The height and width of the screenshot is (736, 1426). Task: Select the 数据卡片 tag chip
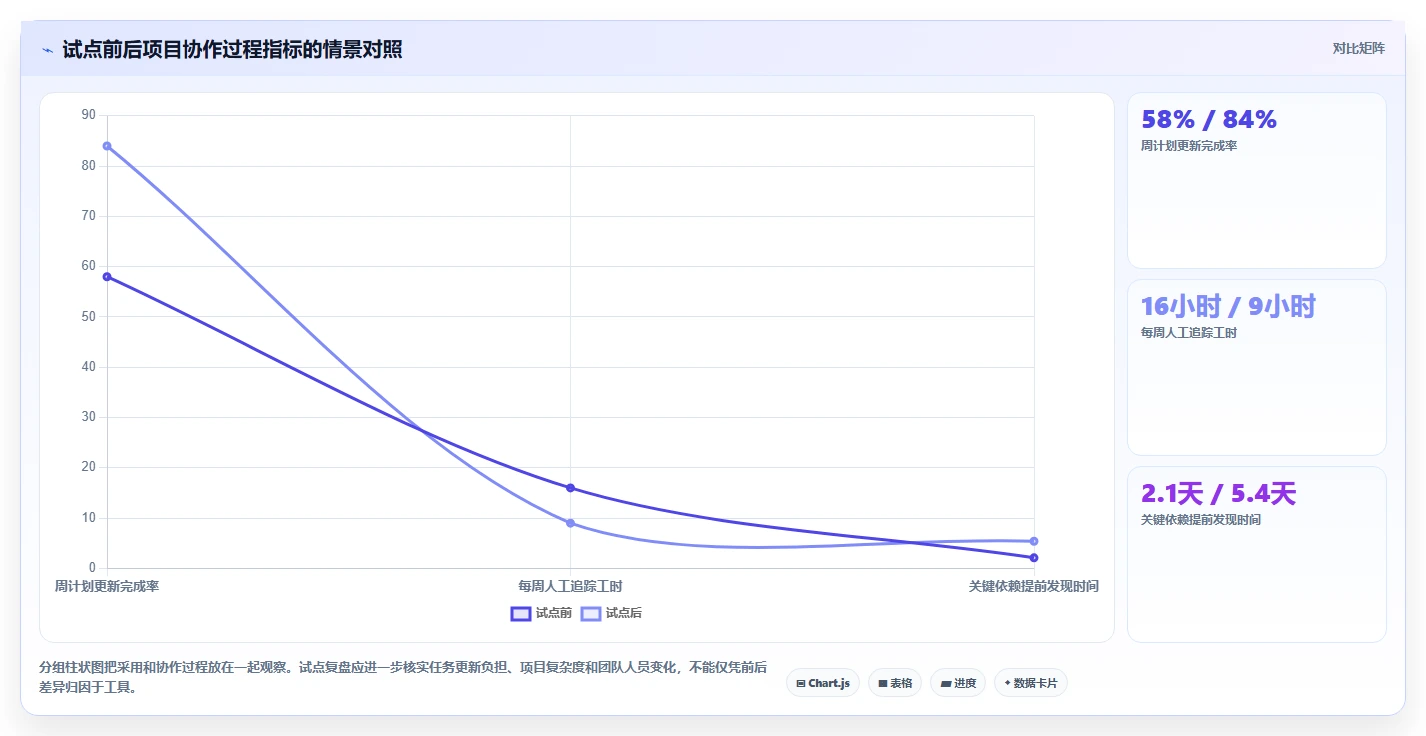[1031, 683]
